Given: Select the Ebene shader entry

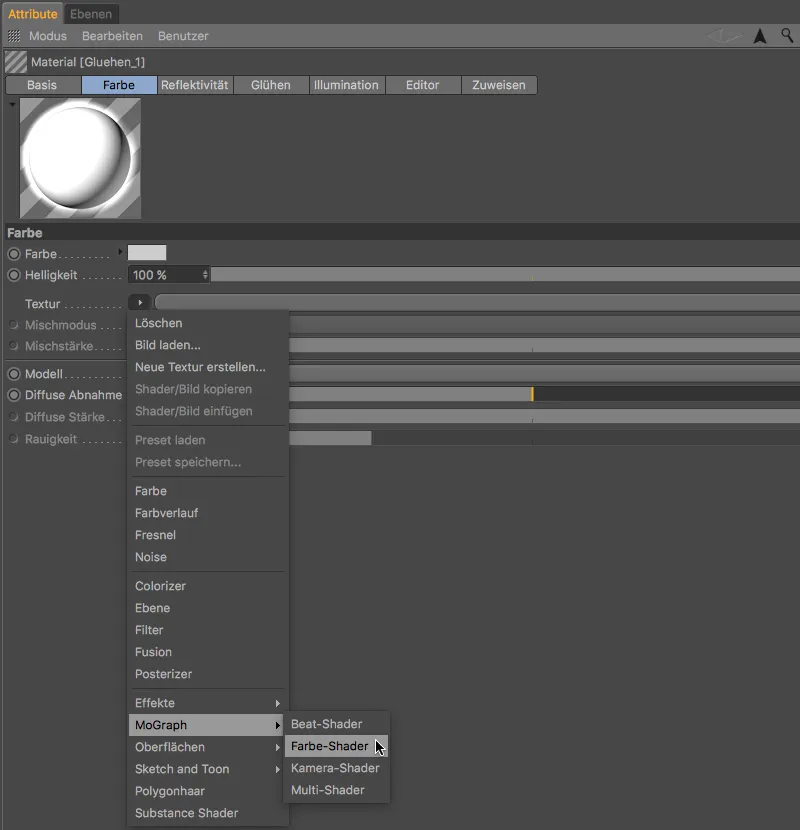Looking at the screenshot, I should tap(208, 608).
